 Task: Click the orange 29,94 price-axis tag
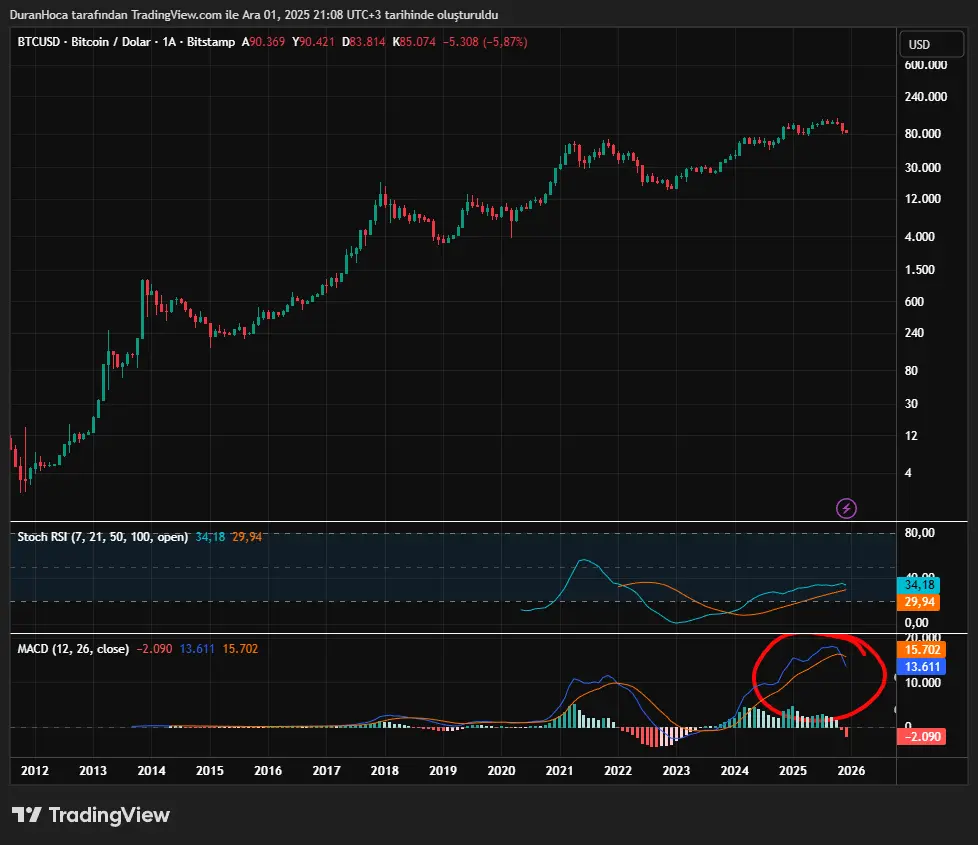(x=918, y=602)
